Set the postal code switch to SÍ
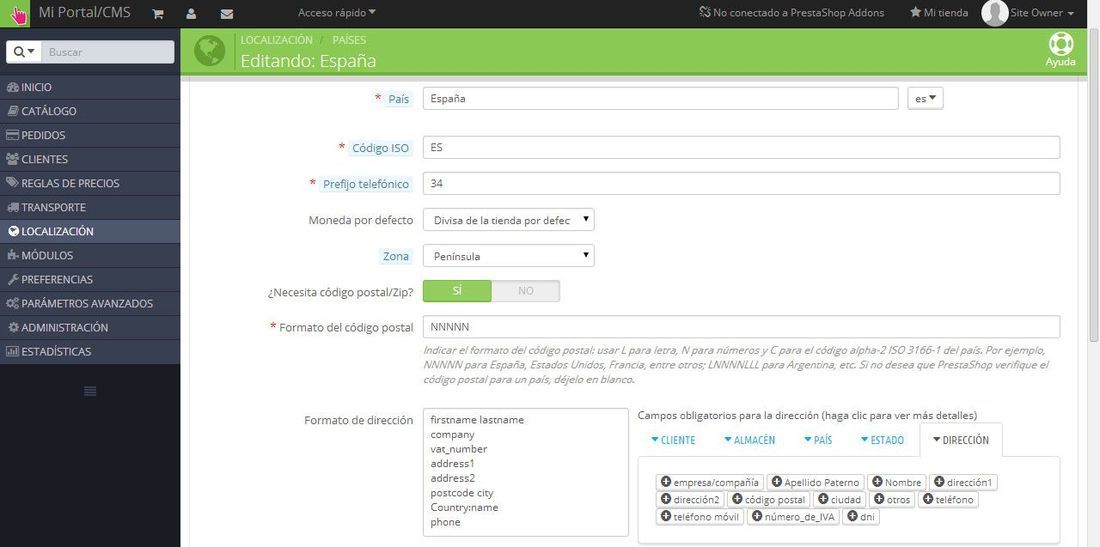Viewport: 1100px width, 547px height. click(457, 291)
